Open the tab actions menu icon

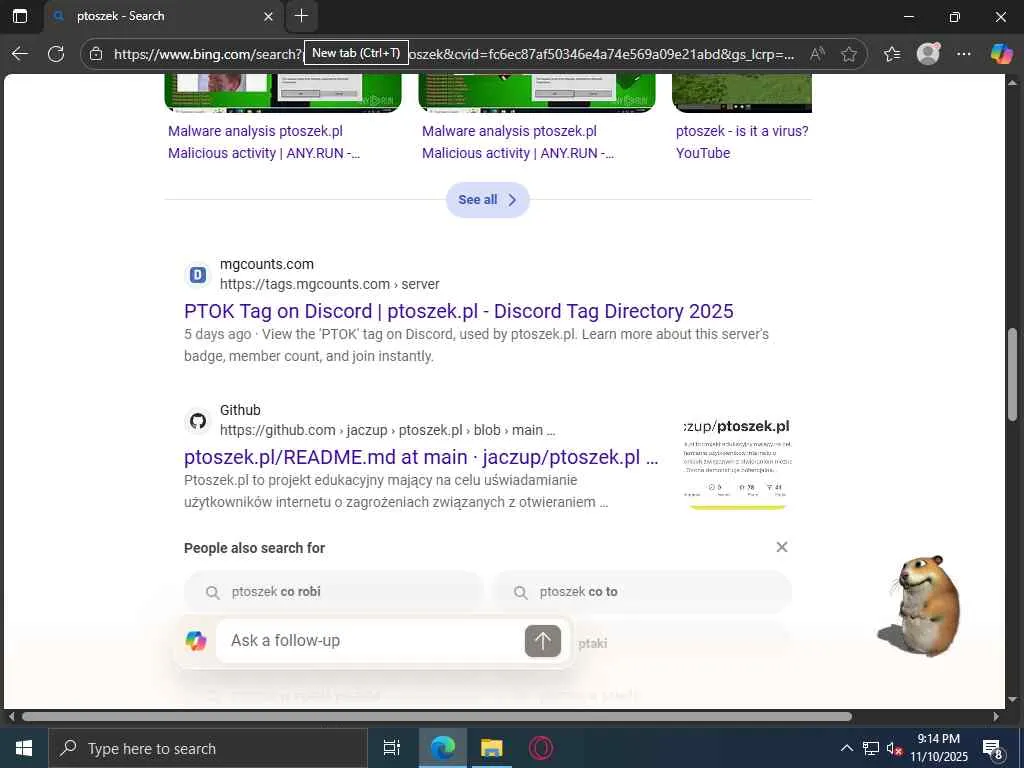pos(20,16)
